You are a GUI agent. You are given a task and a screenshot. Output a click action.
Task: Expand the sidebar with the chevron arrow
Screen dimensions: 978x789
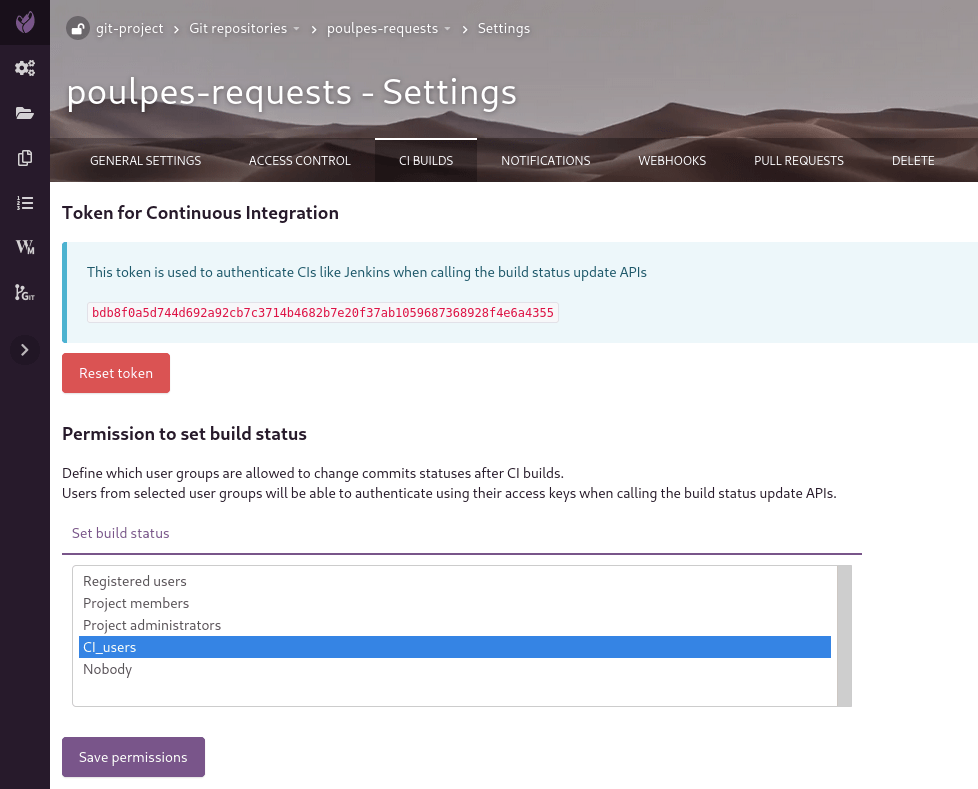point(25,349)
